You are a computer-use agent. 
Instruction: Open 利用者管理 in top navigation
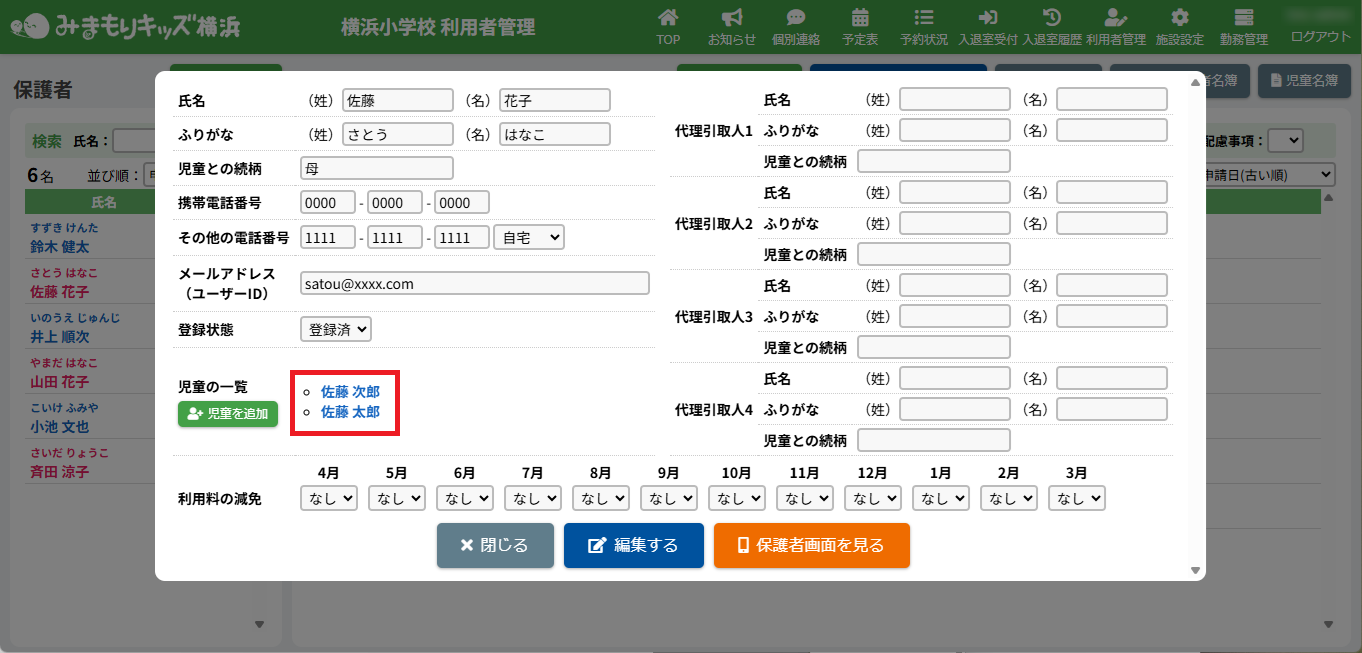click(1116, 26)
